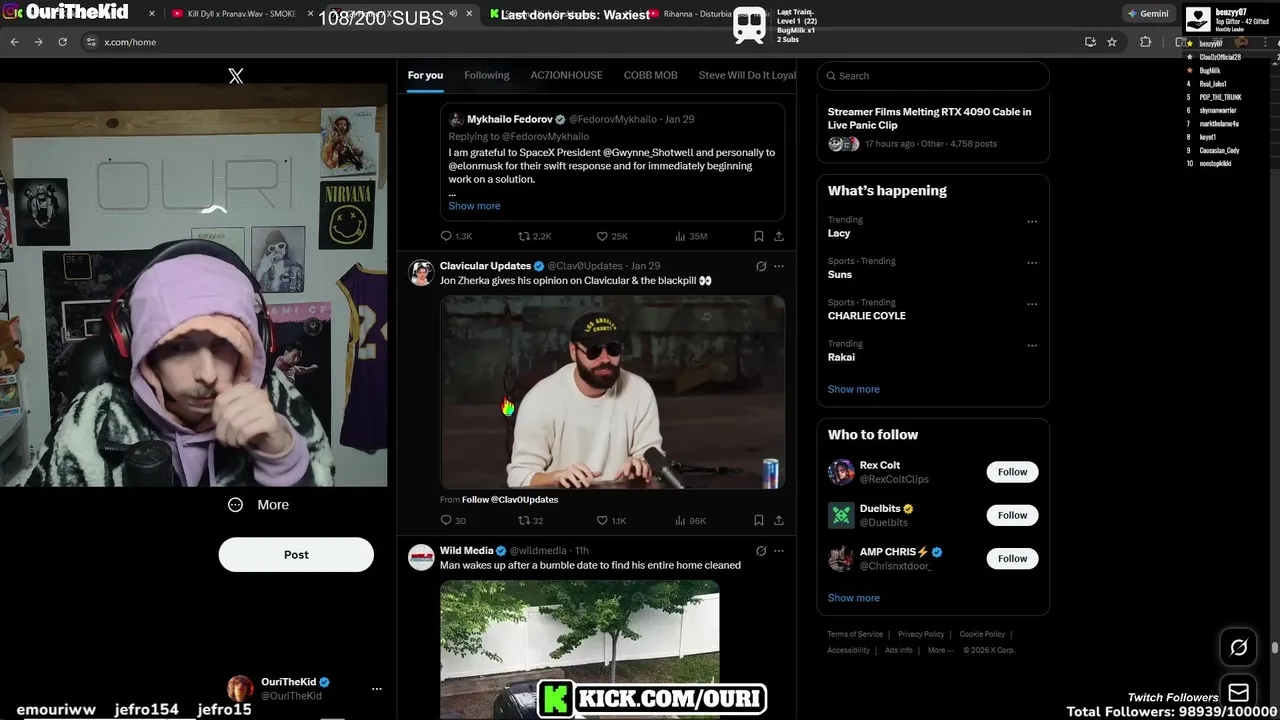
Task: Click the Search input field
Action: click(933, 76)
